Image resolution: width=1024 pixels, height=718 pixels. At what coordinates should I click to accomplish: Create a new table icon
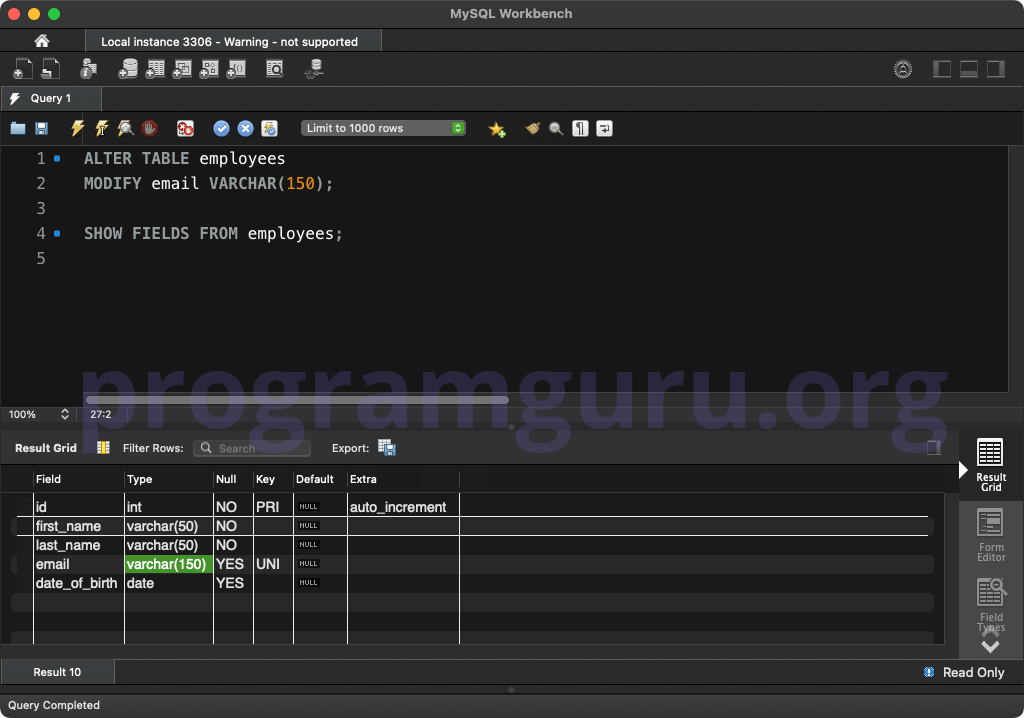(x=155, y=69)
